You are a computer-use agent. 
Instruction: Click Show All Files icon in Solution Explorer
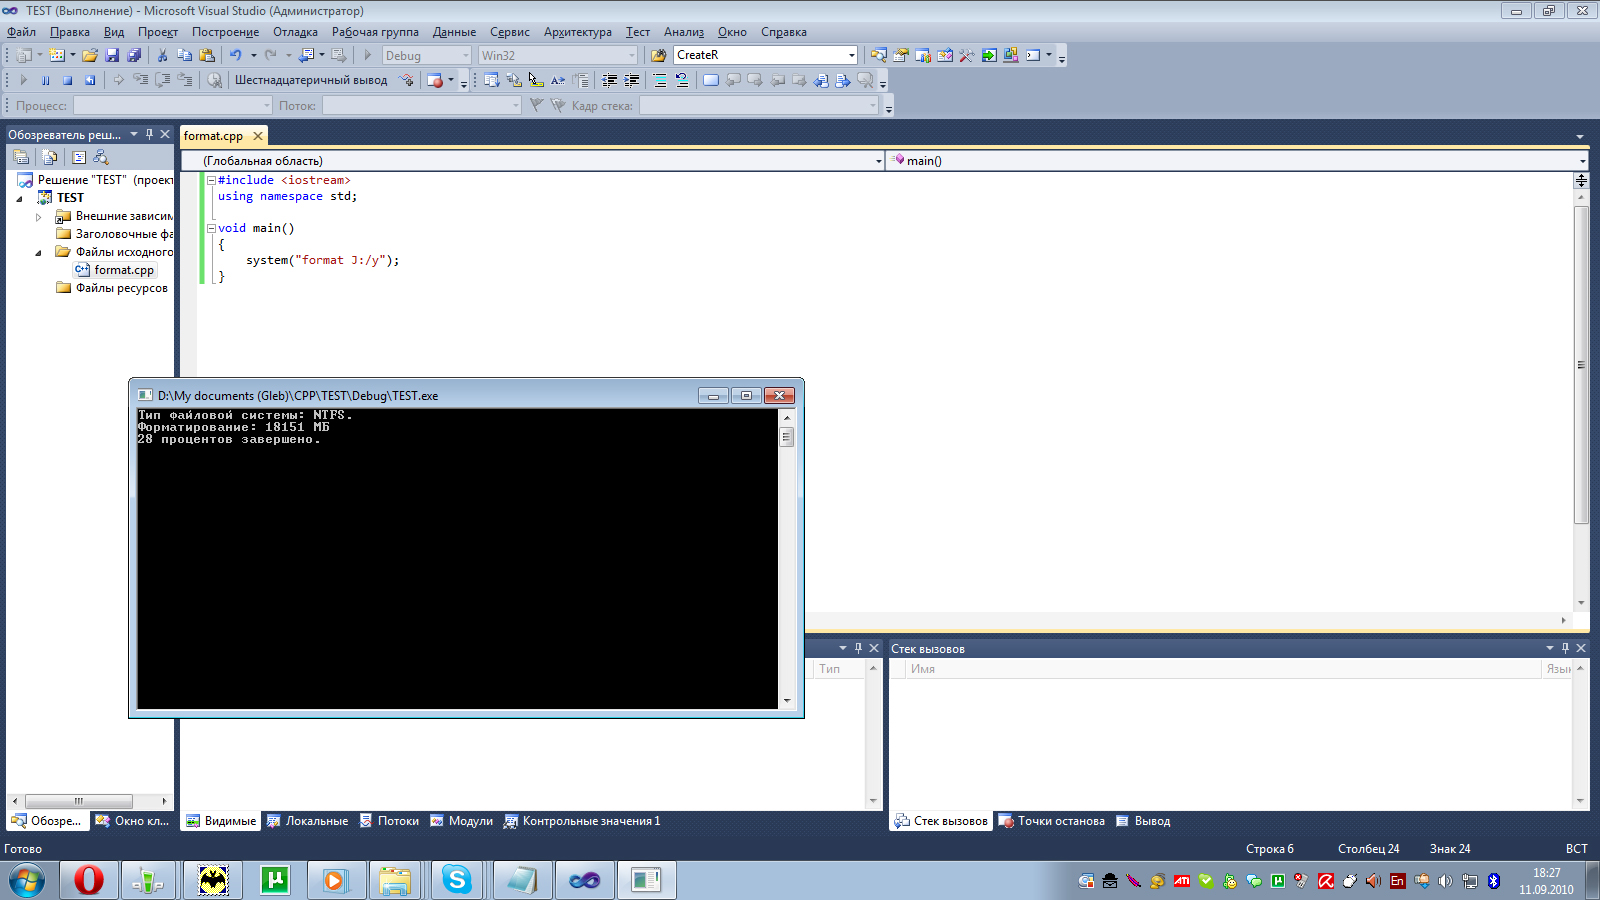click(x=50, y=157)
